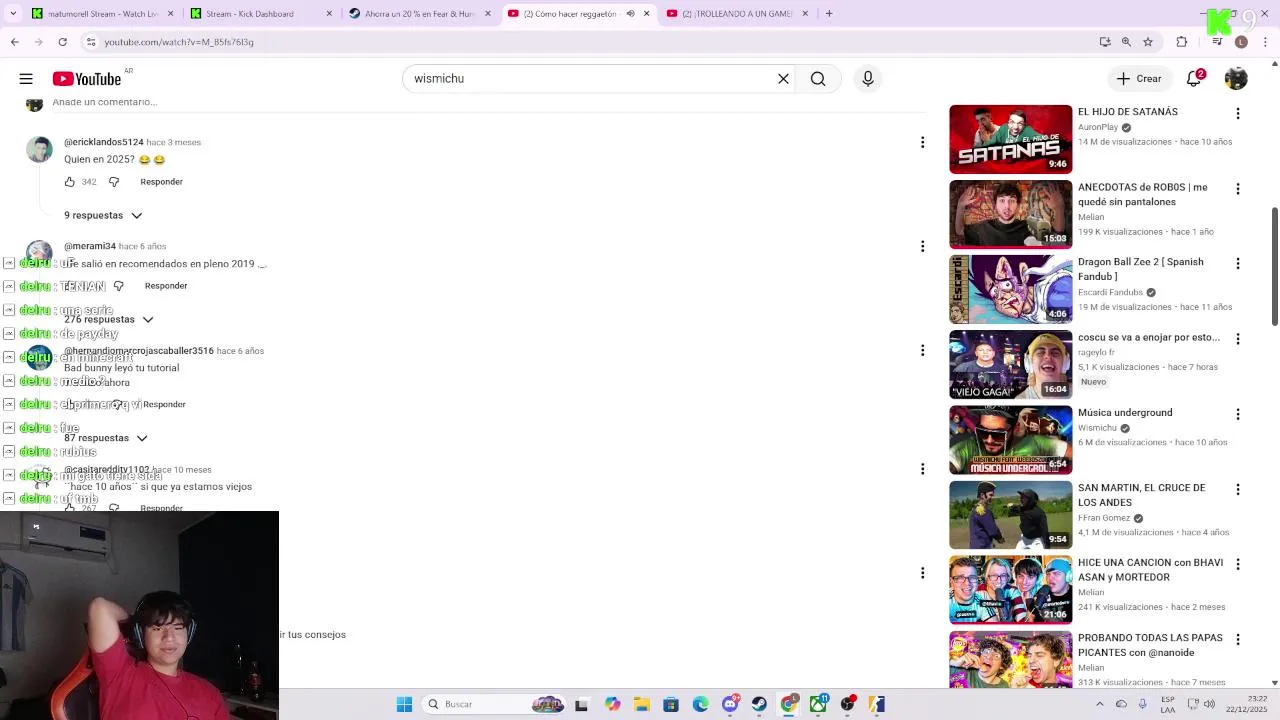
Task: Open Wismichu channel under 'Música underground'
Action: pos(1097,428)
